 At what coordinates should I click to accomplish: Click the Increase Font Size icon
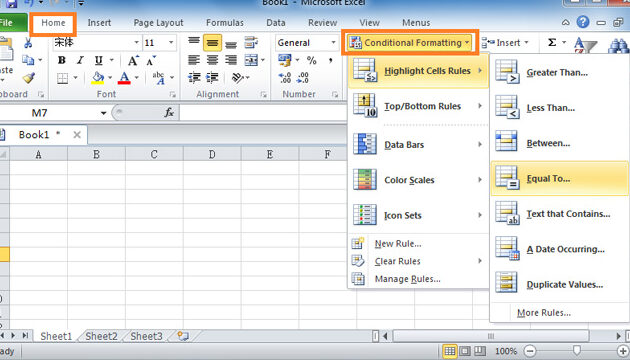(133, 61)
